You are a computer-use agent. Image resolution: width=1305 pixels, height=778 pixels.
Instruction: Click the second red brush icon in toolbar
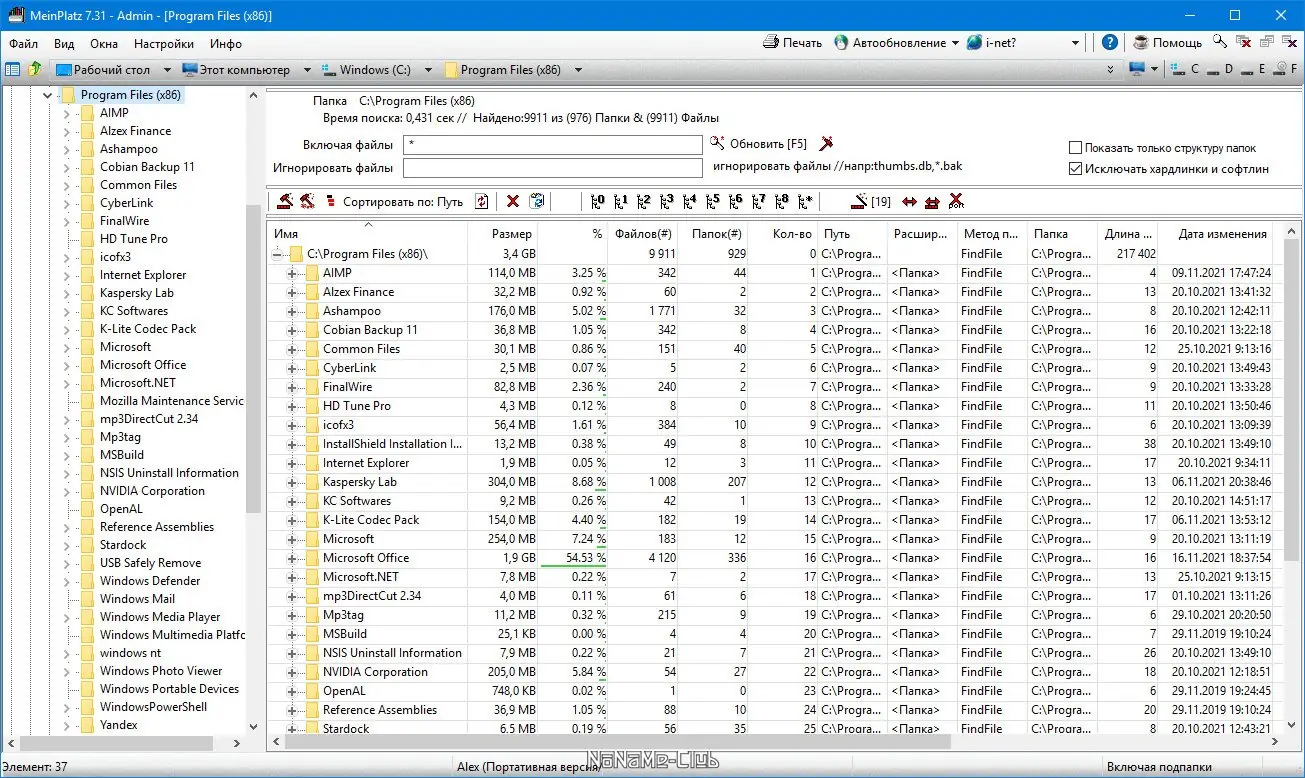click(307, 201)
